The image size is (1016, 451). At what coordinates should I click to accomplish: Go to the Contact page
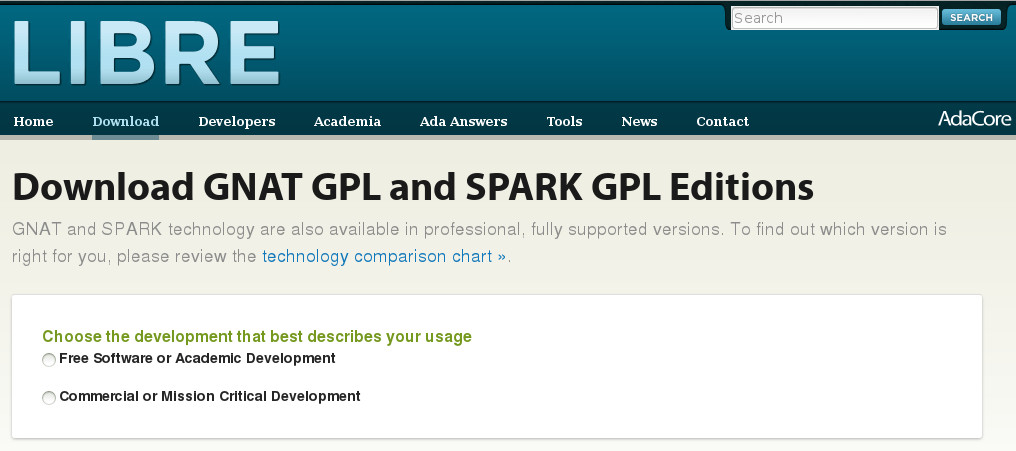[x=722, y=122]
